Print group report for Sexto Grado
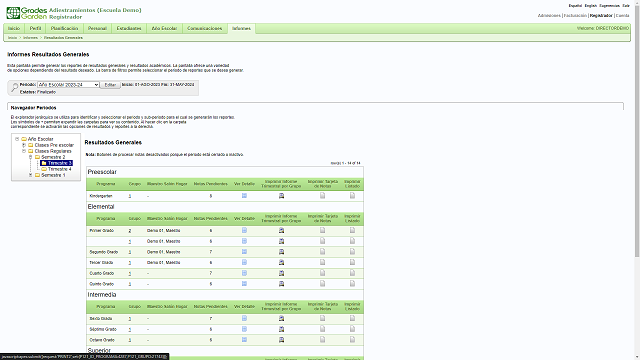 281,318
